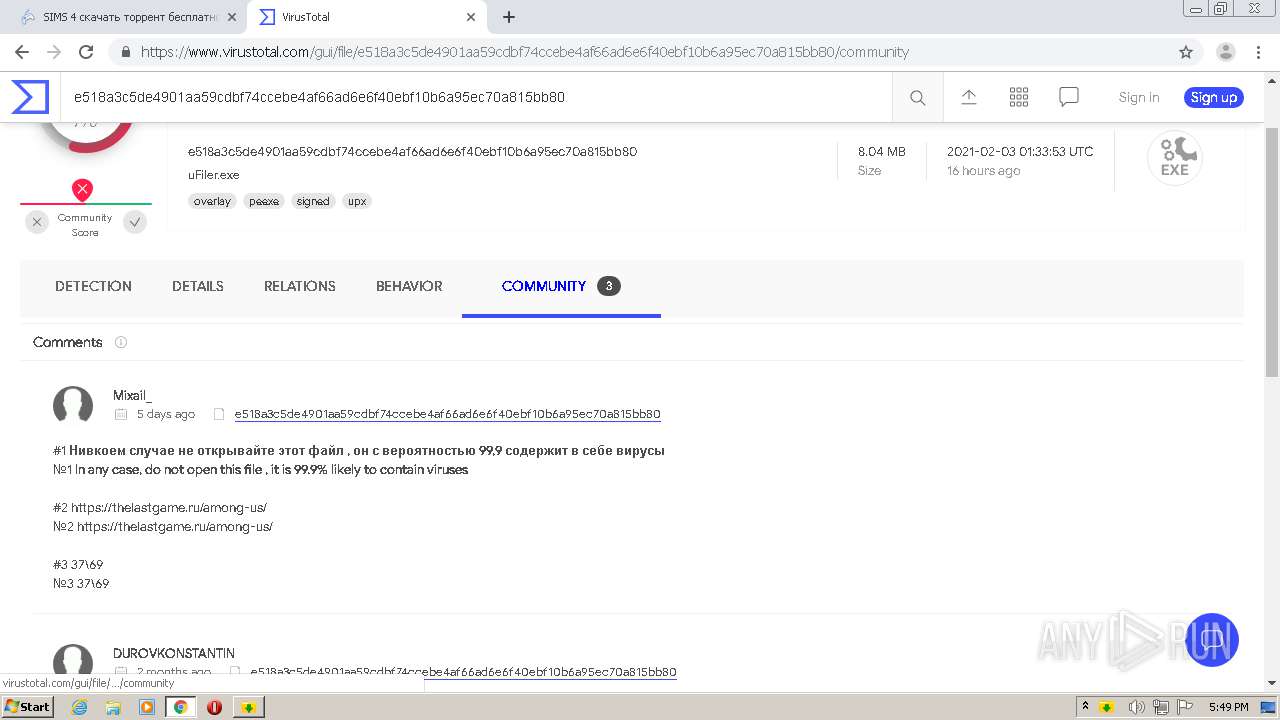Image resolution: width=1280 pixels, height=720 pixels.
Task: Click the DUROVKONSTANTIN username
Action: pos(174,653)
